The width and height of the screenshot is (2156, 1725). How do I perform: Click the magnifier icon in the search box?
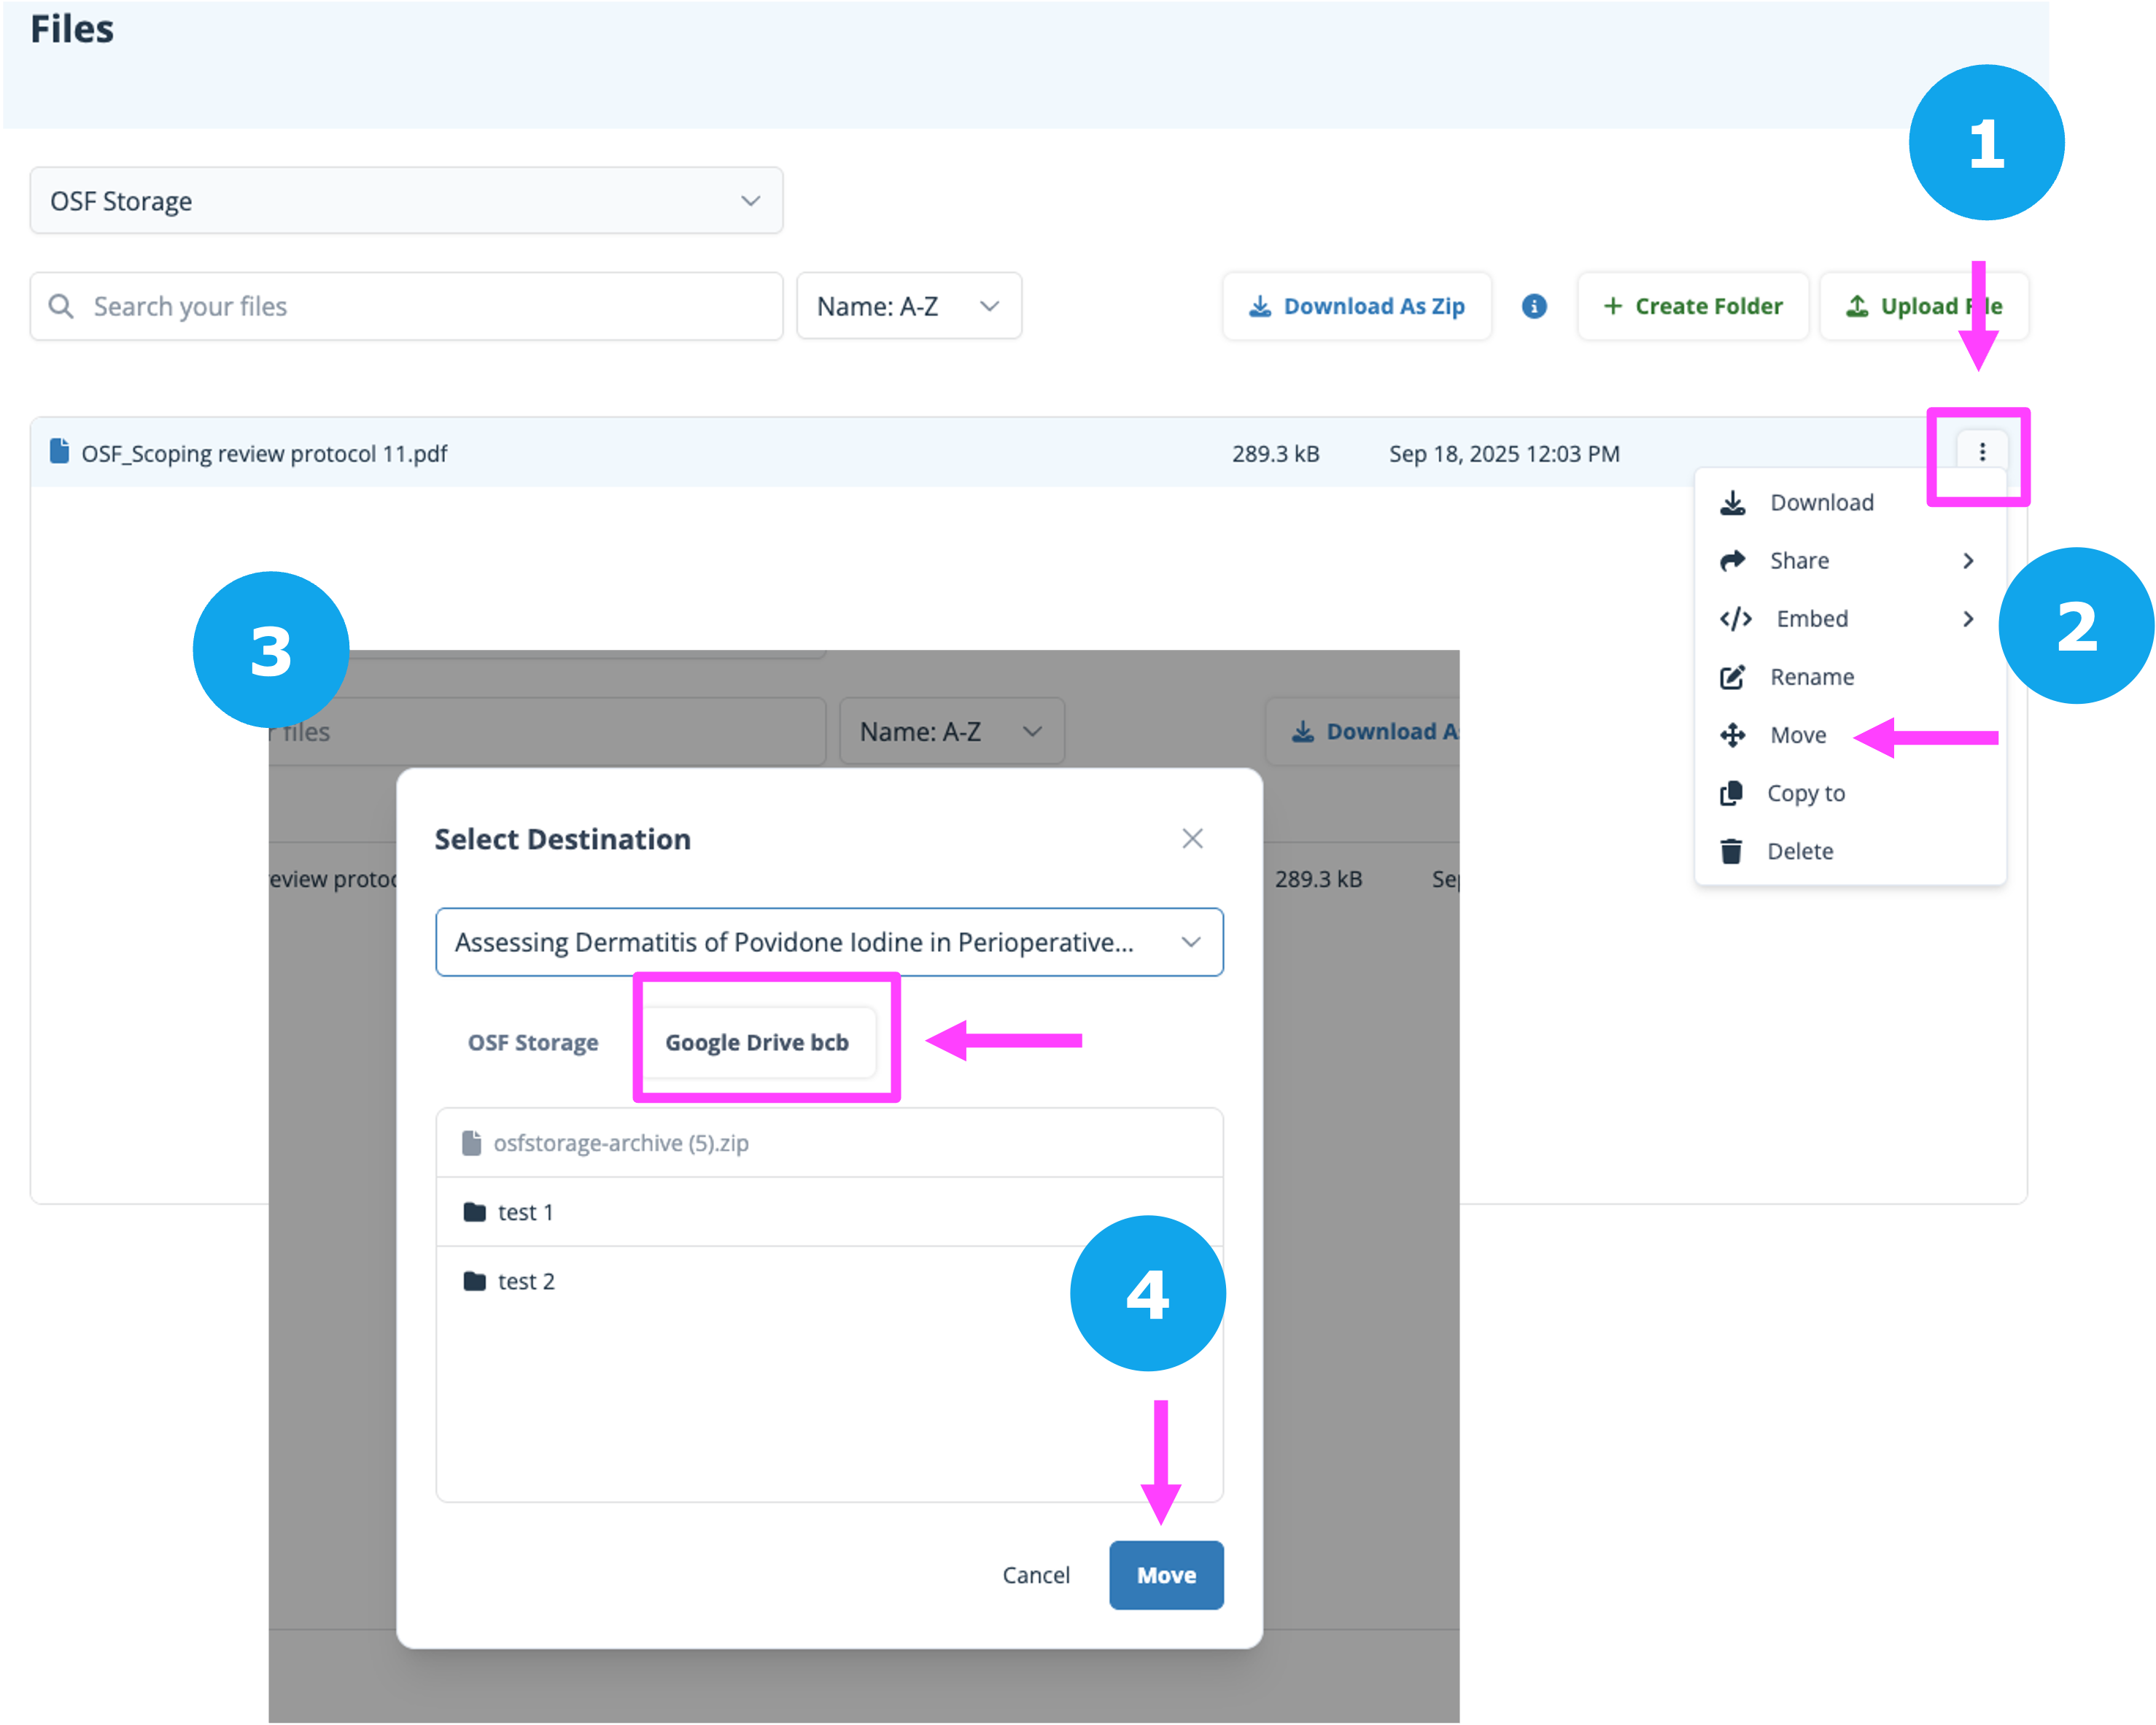click(61, 306)
